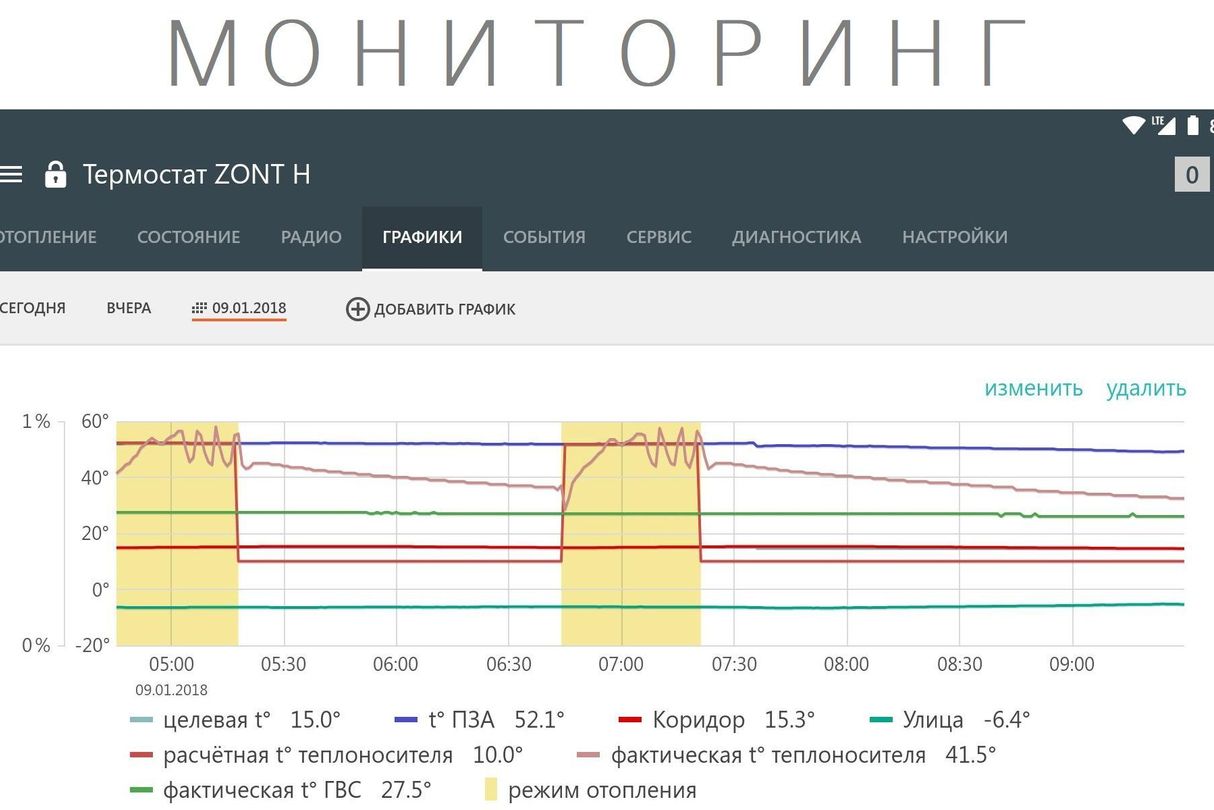The width and height of the screenshot is (1214, 810).
Task: Click the Коридор 15.3° legend text
Action: [733, 720]
